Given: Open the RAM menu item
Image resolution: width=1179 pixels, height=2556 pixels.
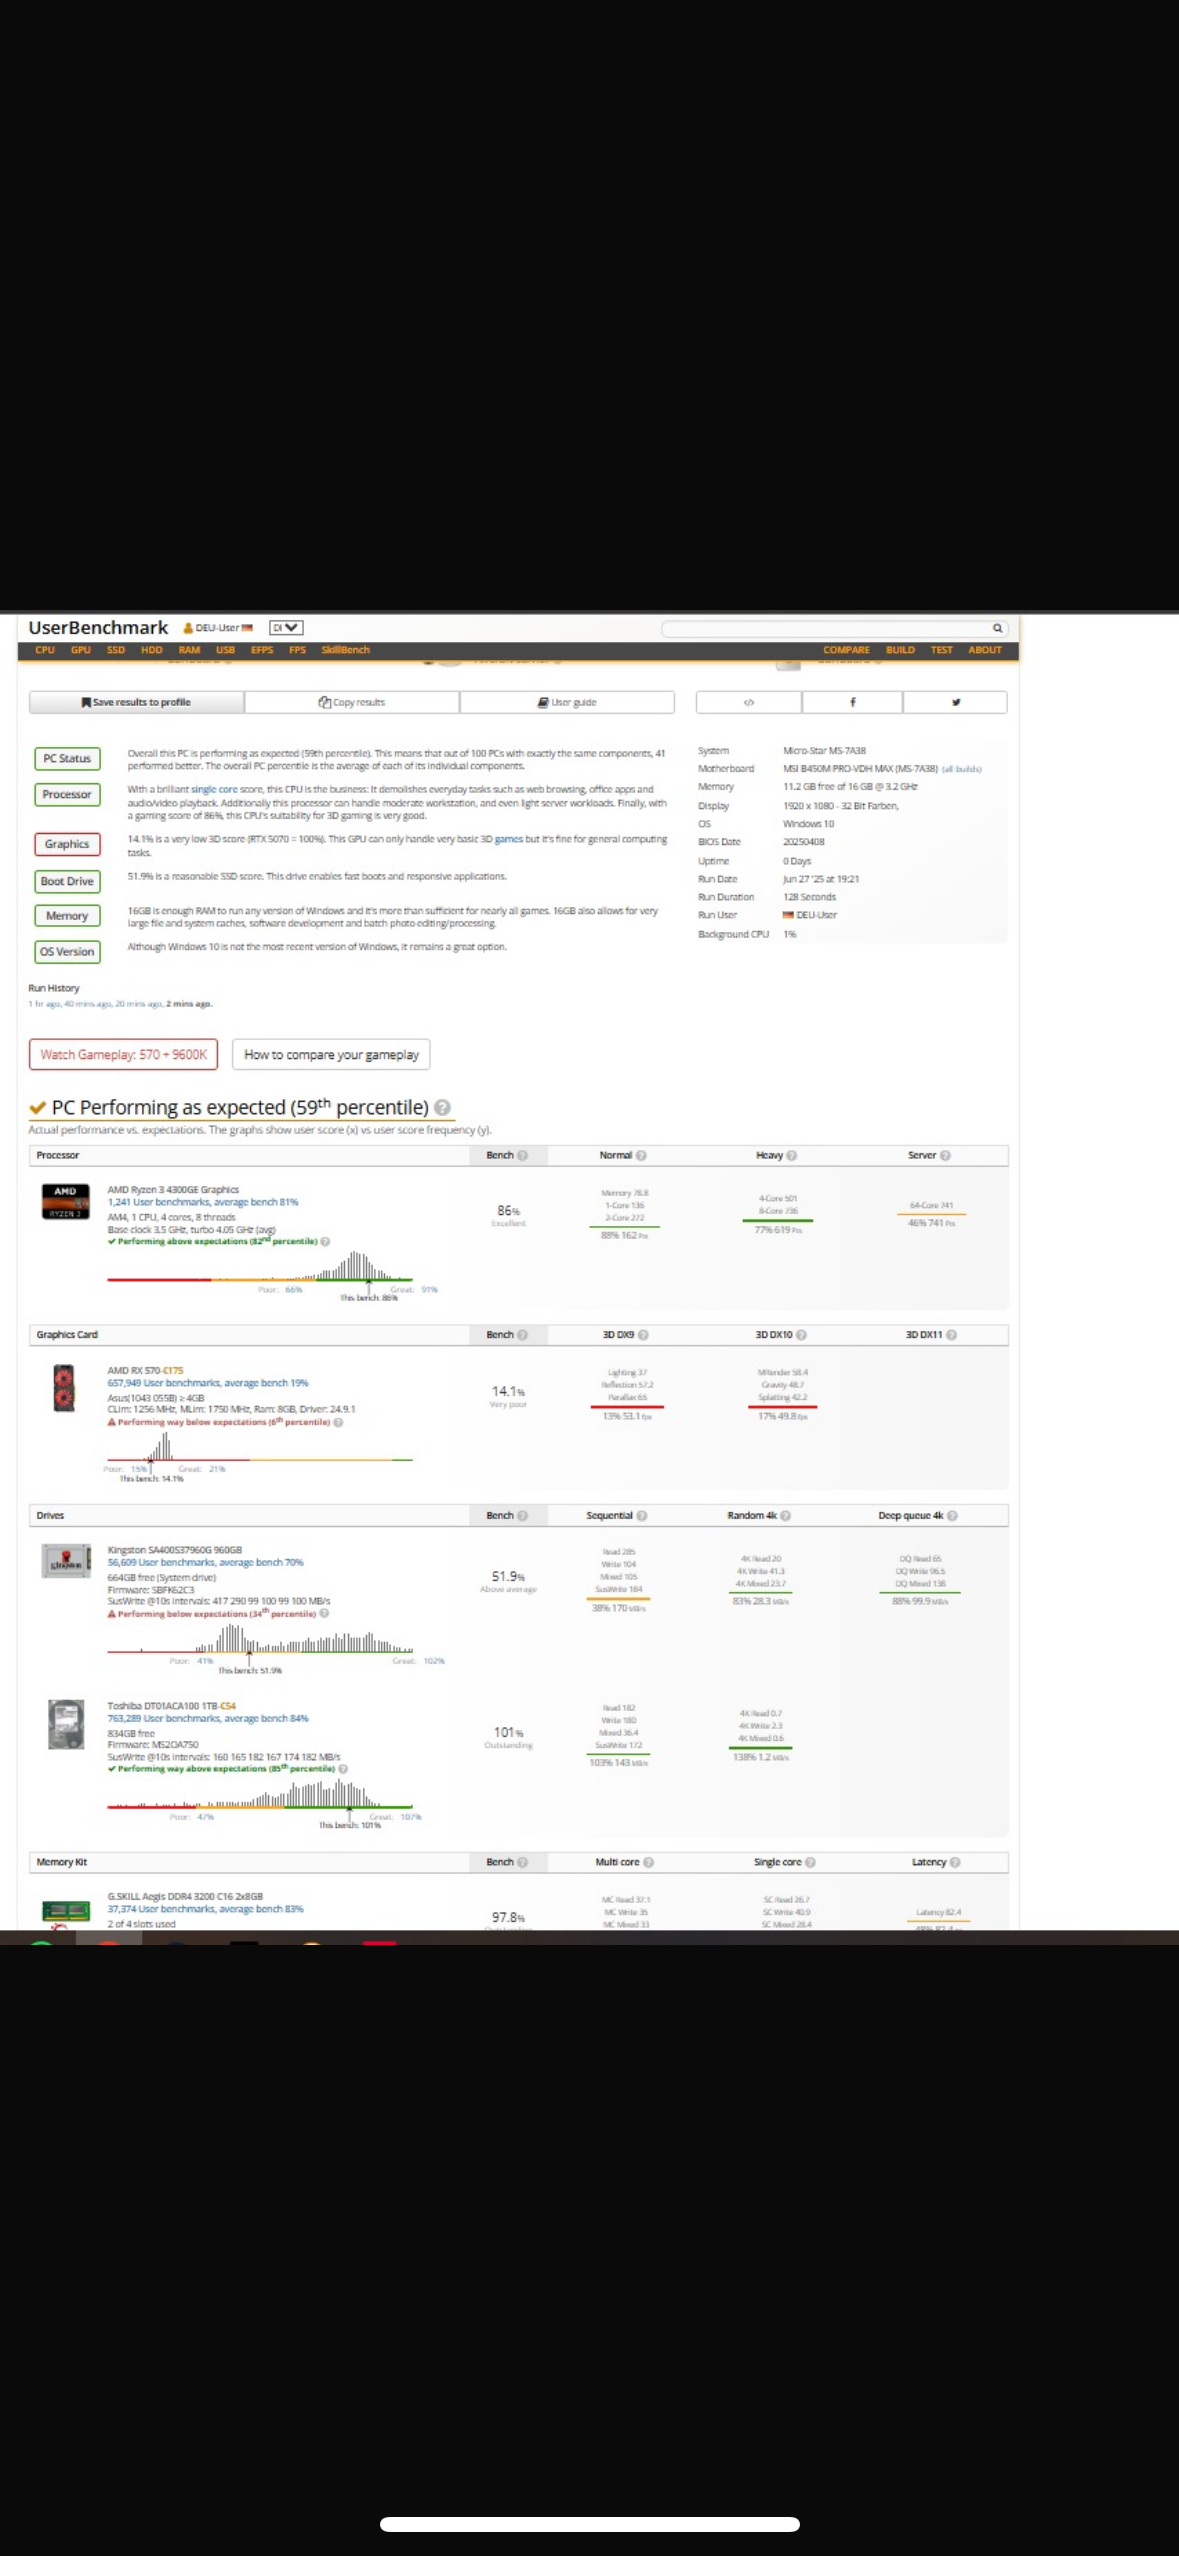Looking at the screenshot, I should pos(190,650).
